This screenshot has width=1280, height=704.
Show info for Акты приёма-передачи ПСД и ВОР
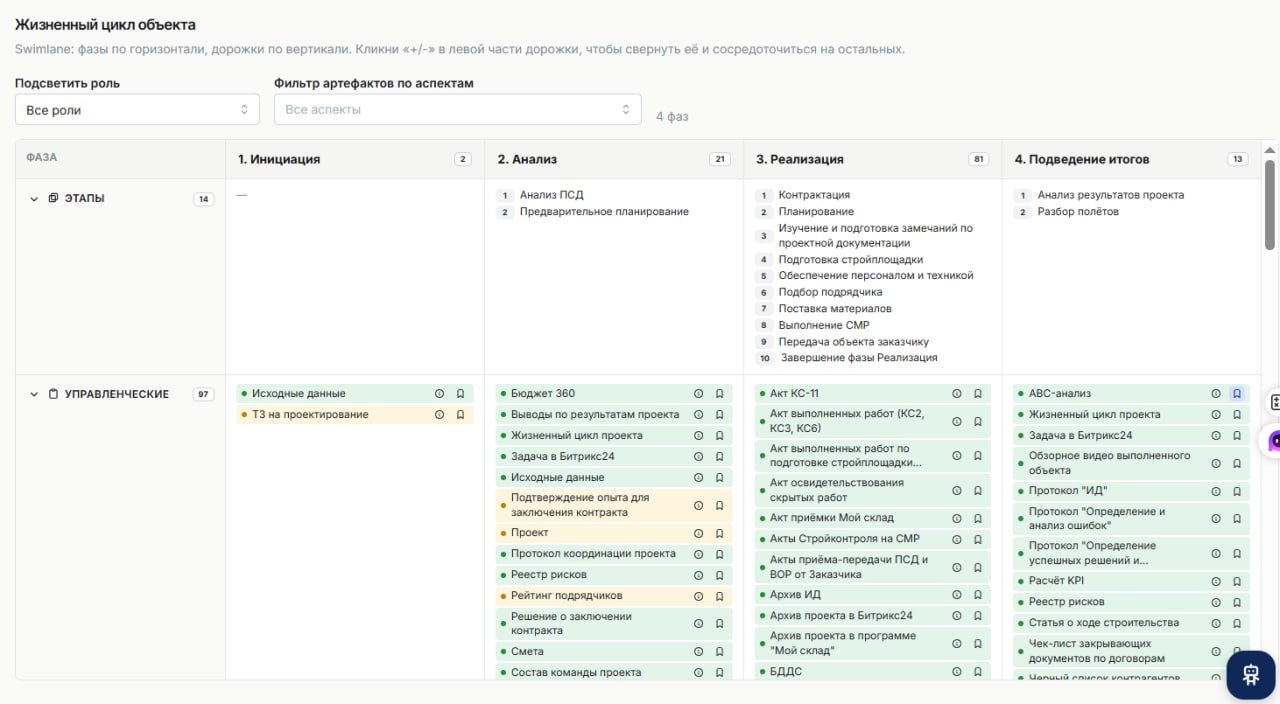pyautogui.click(x=957, y=567)
